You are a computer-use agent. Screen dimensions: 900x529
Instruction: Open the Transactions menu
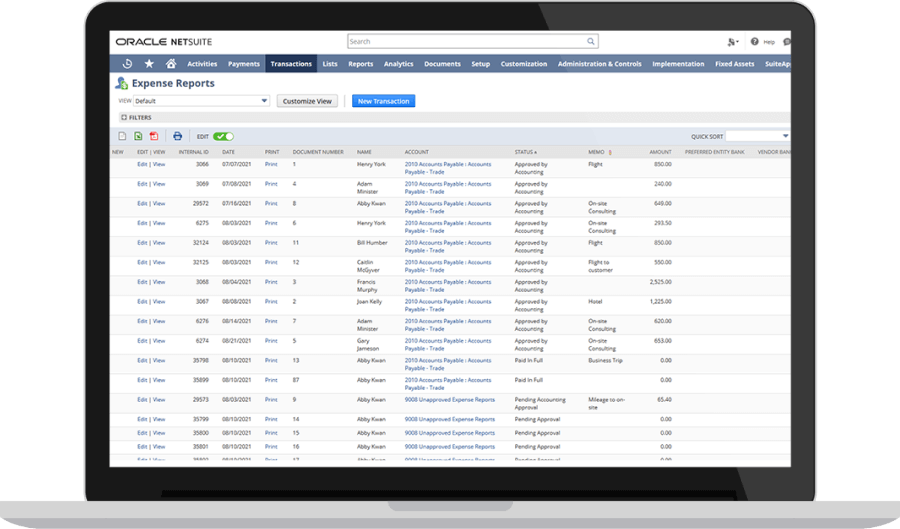click(x=291, y=64)
